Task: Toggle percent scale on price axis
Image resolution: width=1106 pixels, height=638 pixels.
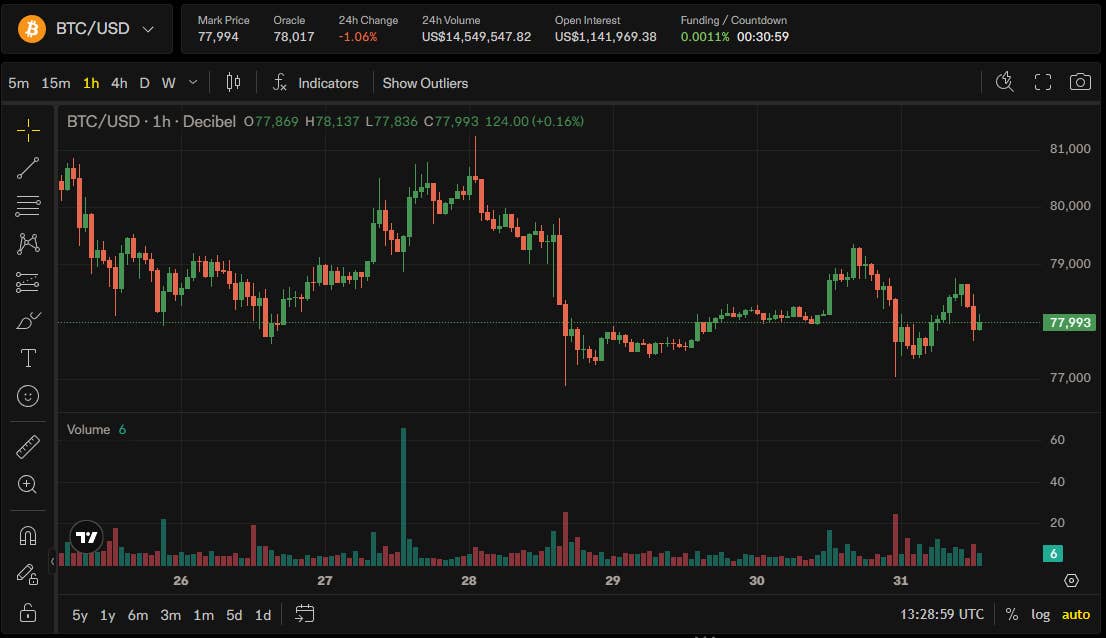Action: 1011,614
